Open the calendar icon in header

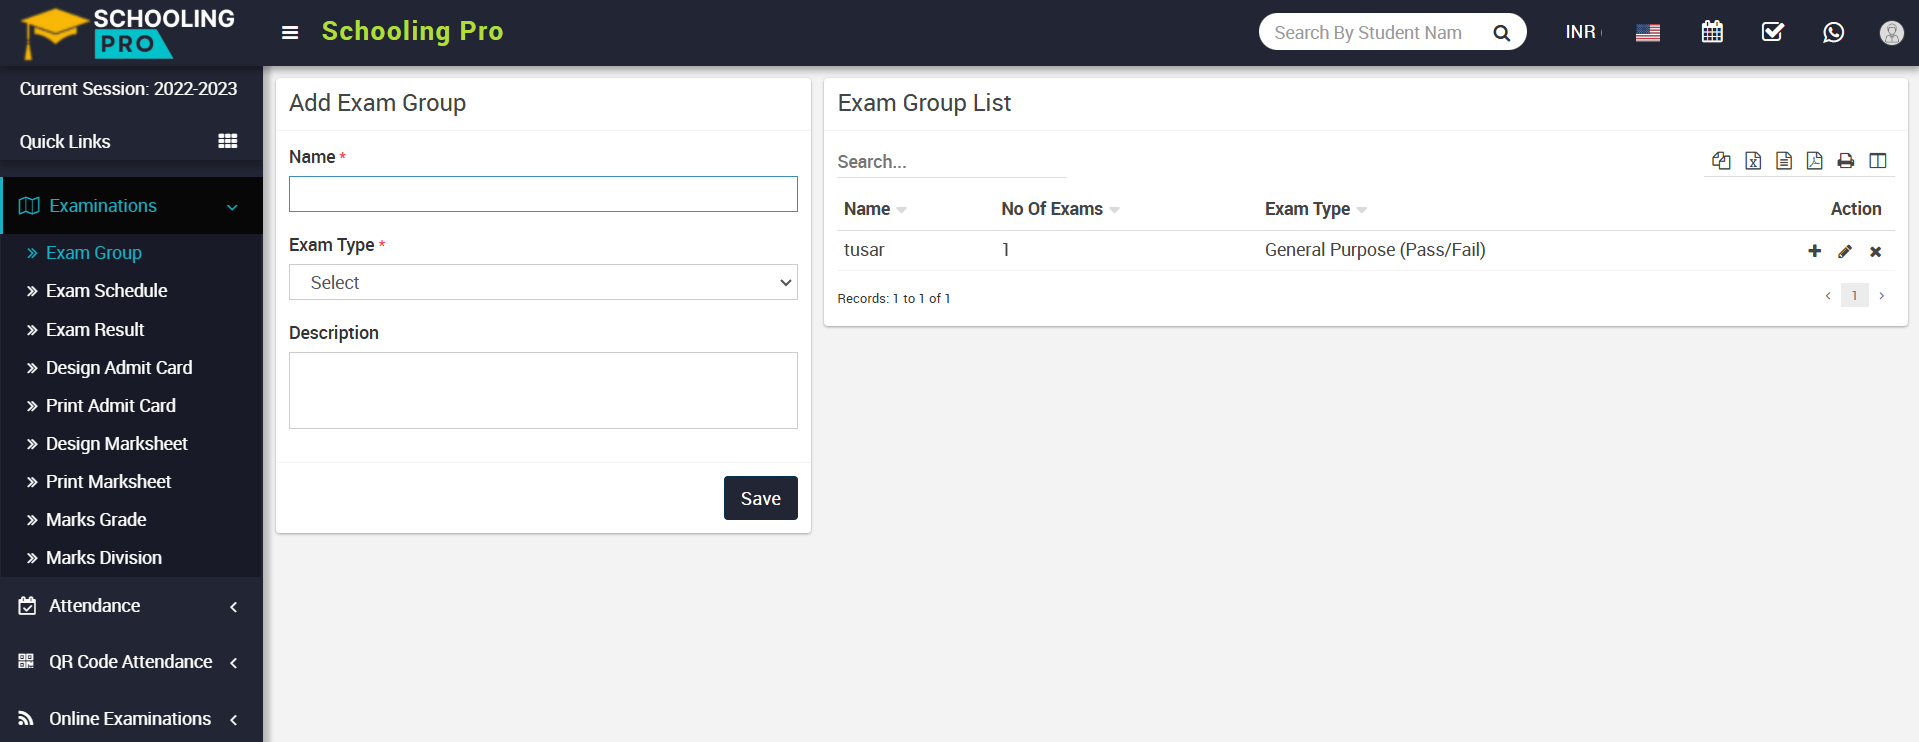pos(1712,32)
